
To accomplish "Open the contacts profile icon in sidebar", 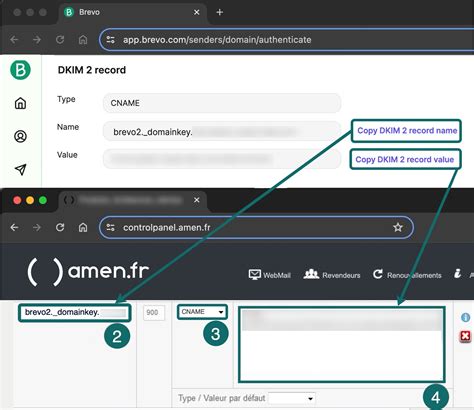I will (x=20, y=136).
